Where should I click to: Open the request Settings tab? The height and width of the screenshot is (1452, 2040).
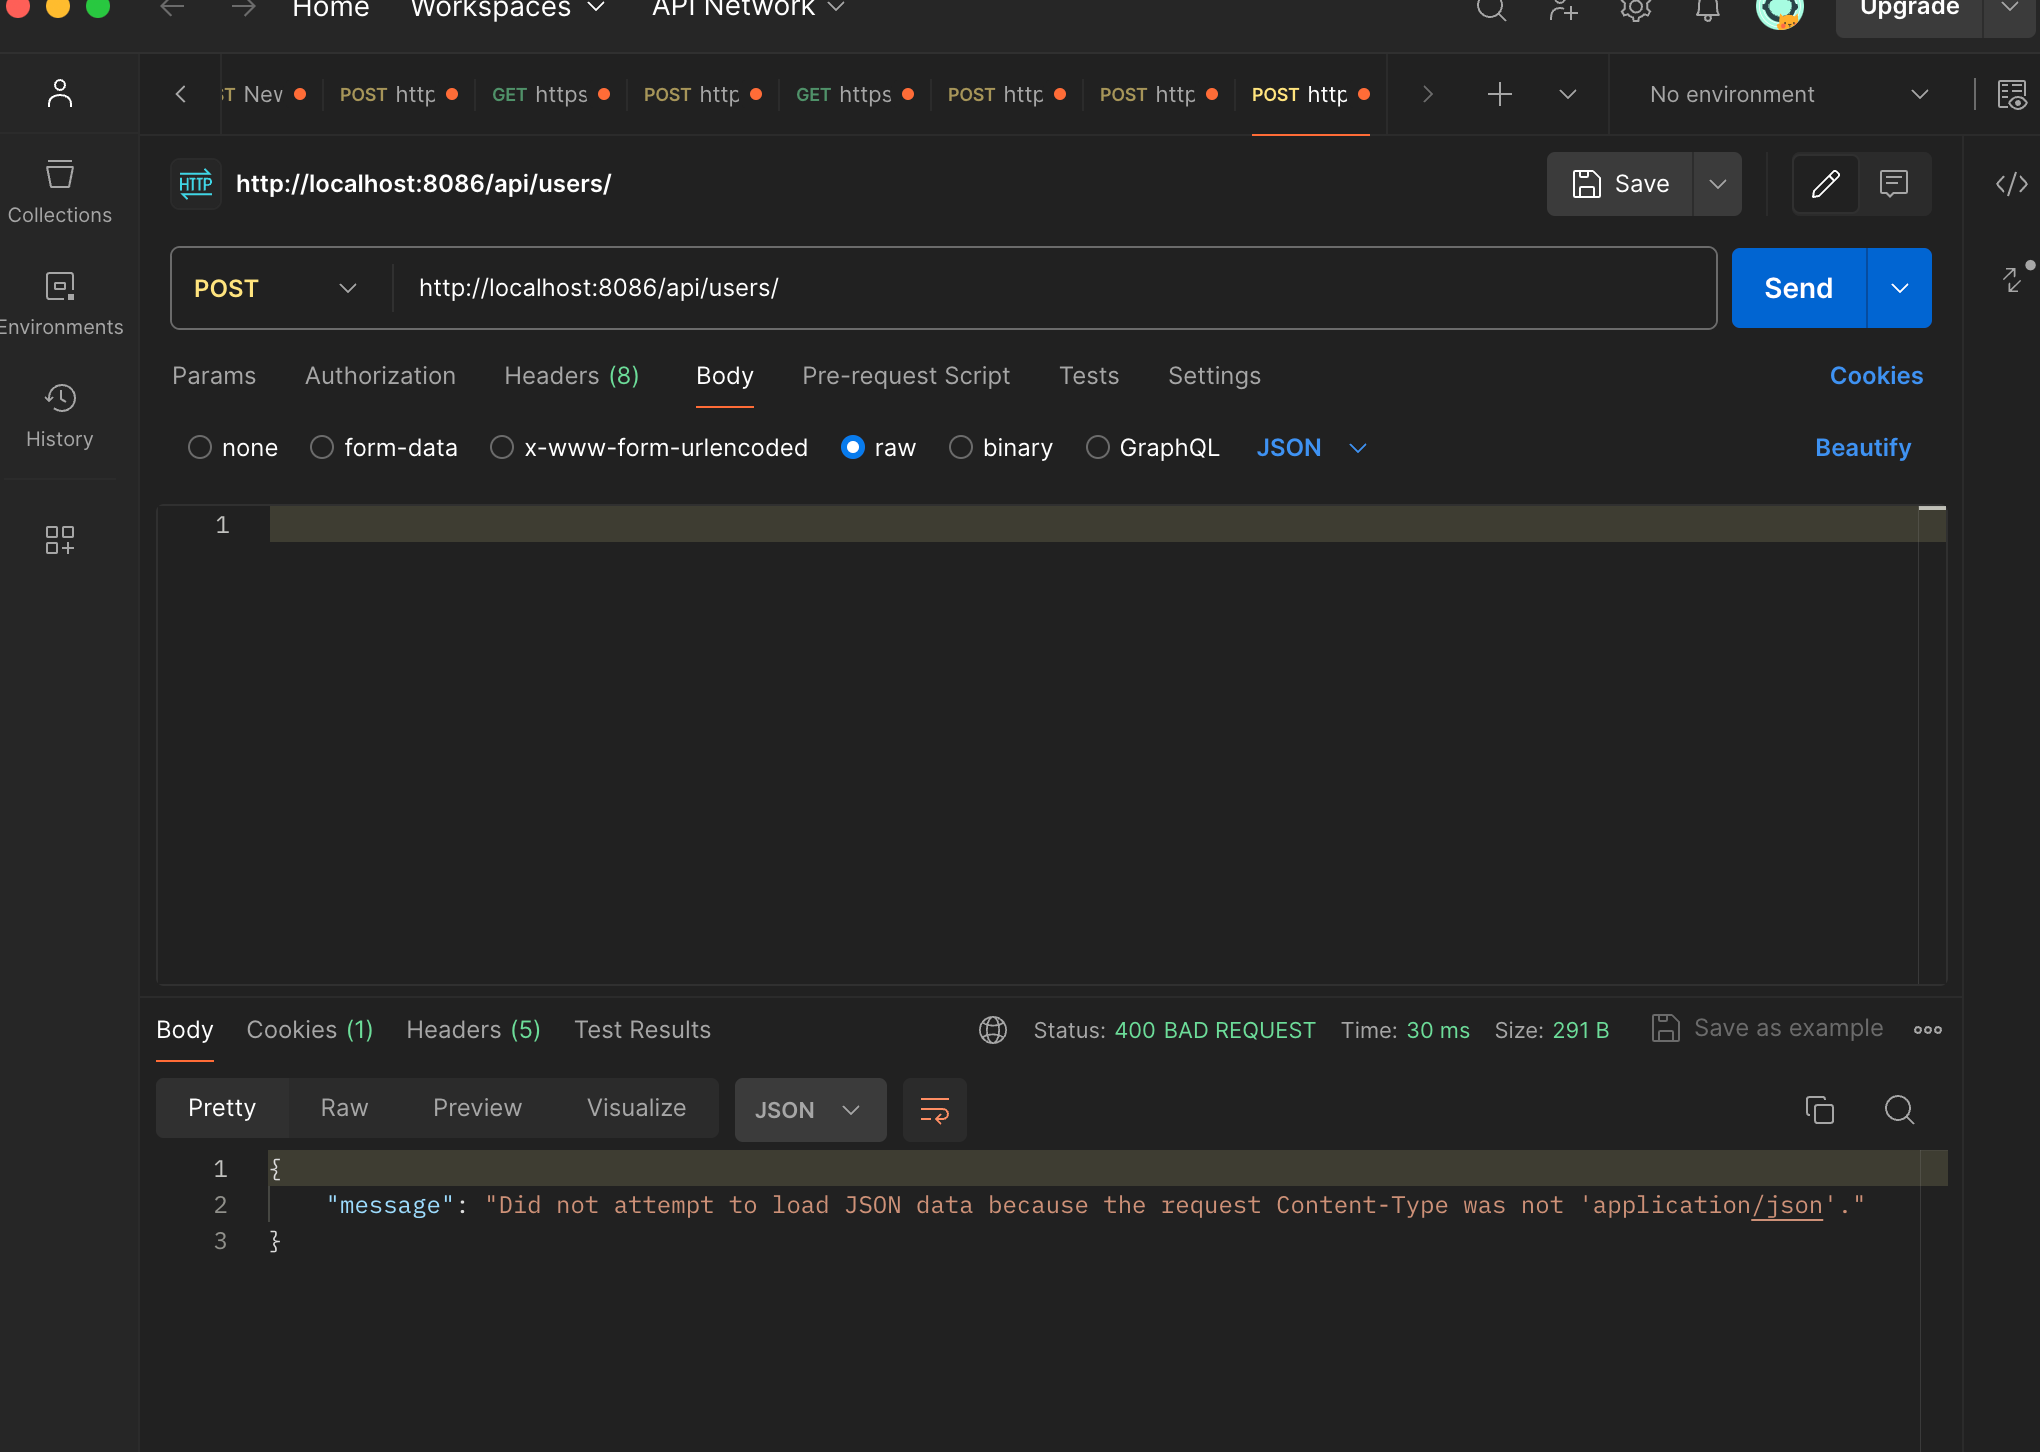click(1214, 376)
